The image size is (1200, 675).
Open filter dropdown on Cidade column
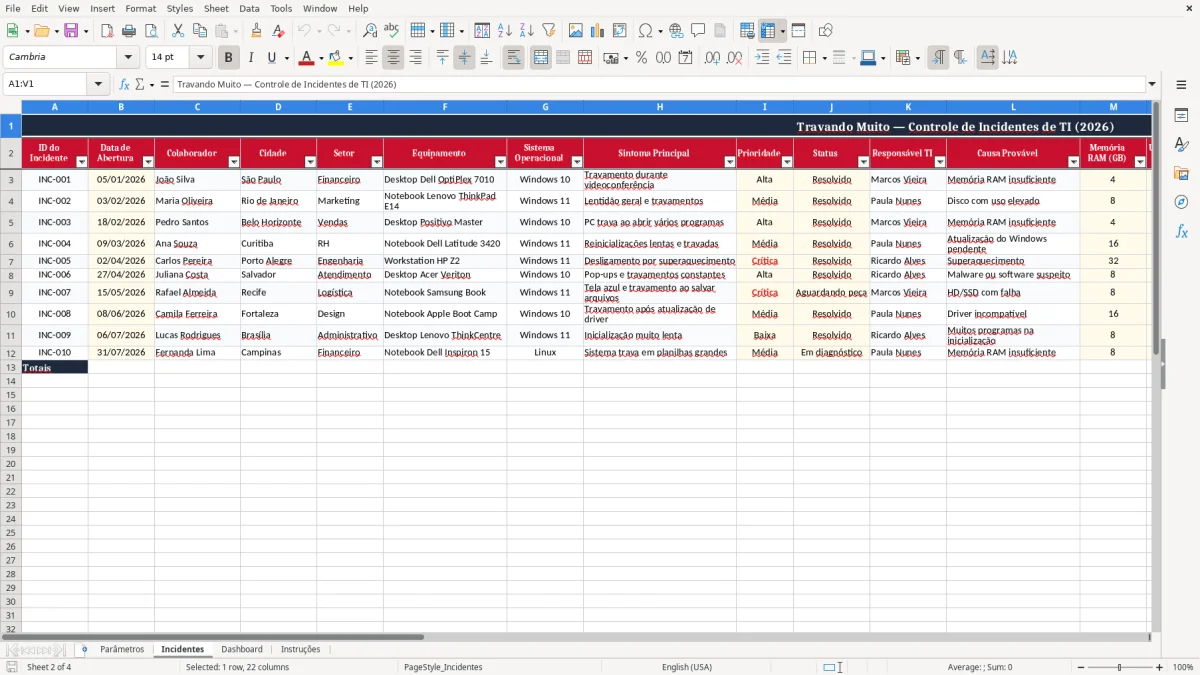click(310, 162)
